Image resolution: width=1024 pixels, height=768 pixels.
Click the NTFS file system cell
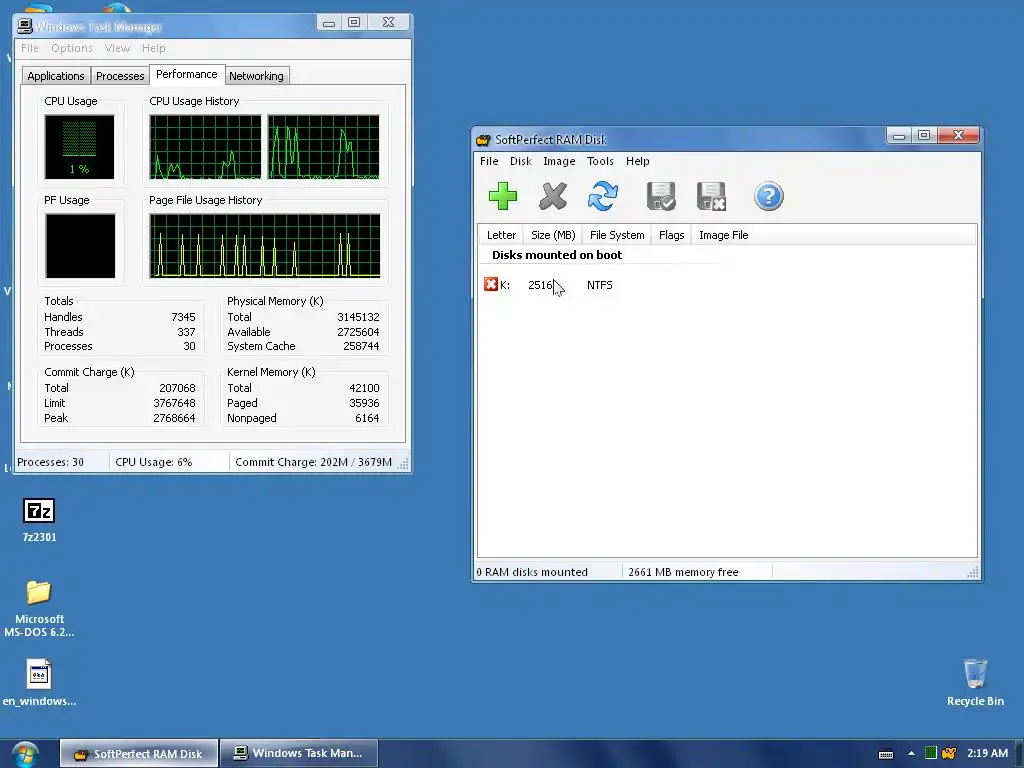coord(600,285)
